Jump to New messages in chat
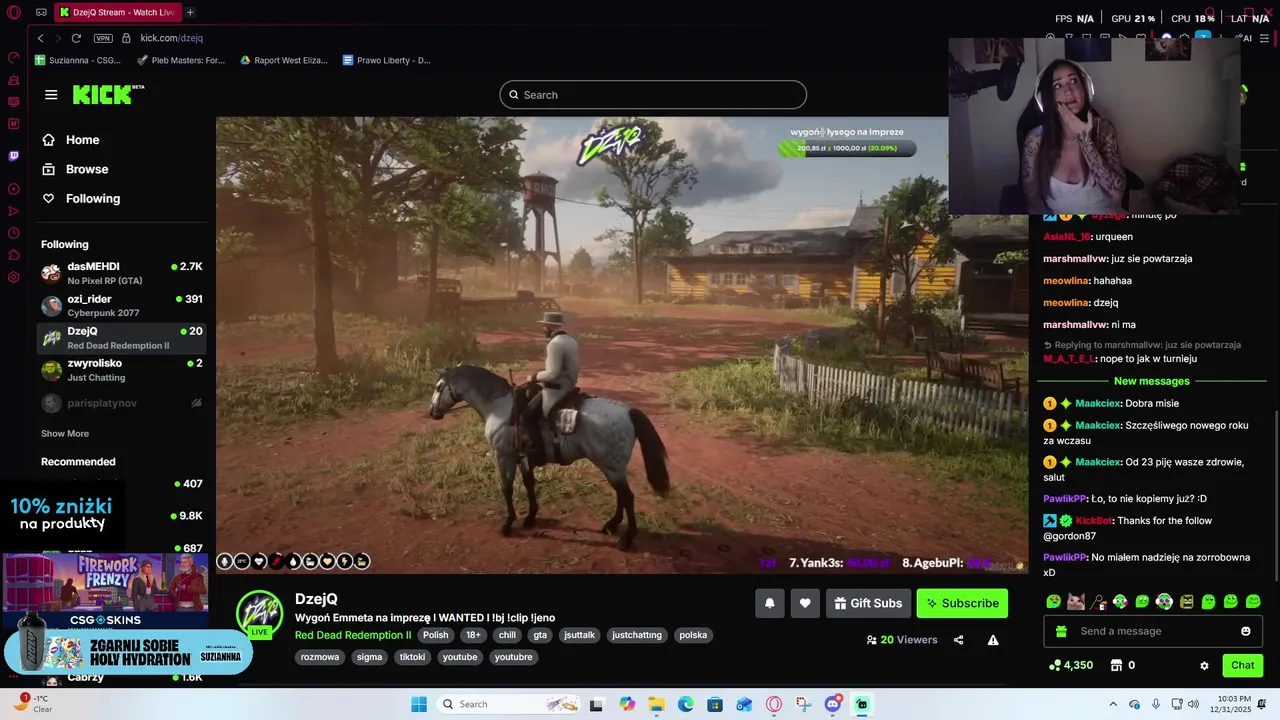The image size is (1280, 720). click(1152, 381)
